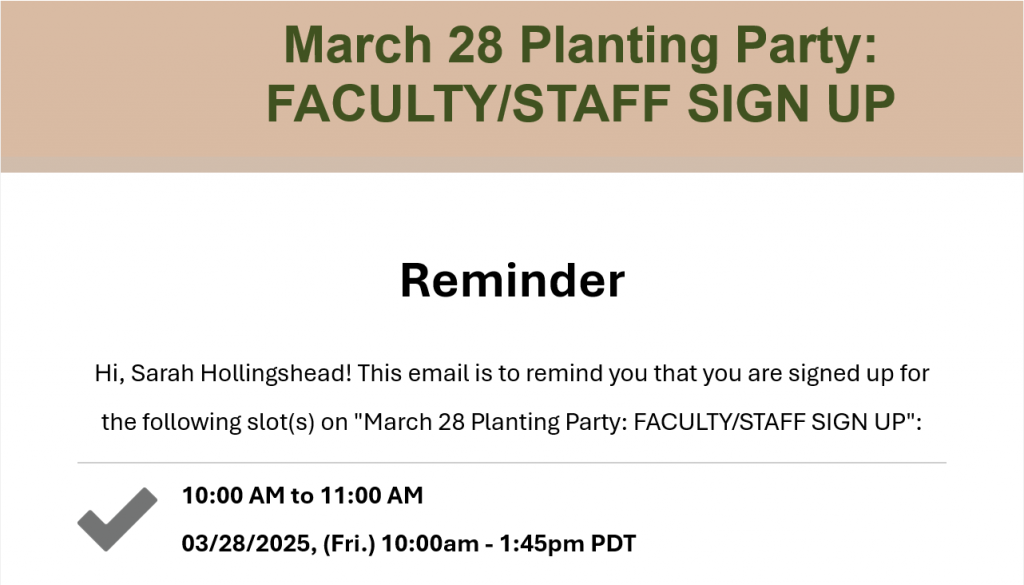The height and width of the screenshot is (585, 1024).
Task: Click the empty left side of the tan banner
Action: pyautogui.click(x=131, y=78)
